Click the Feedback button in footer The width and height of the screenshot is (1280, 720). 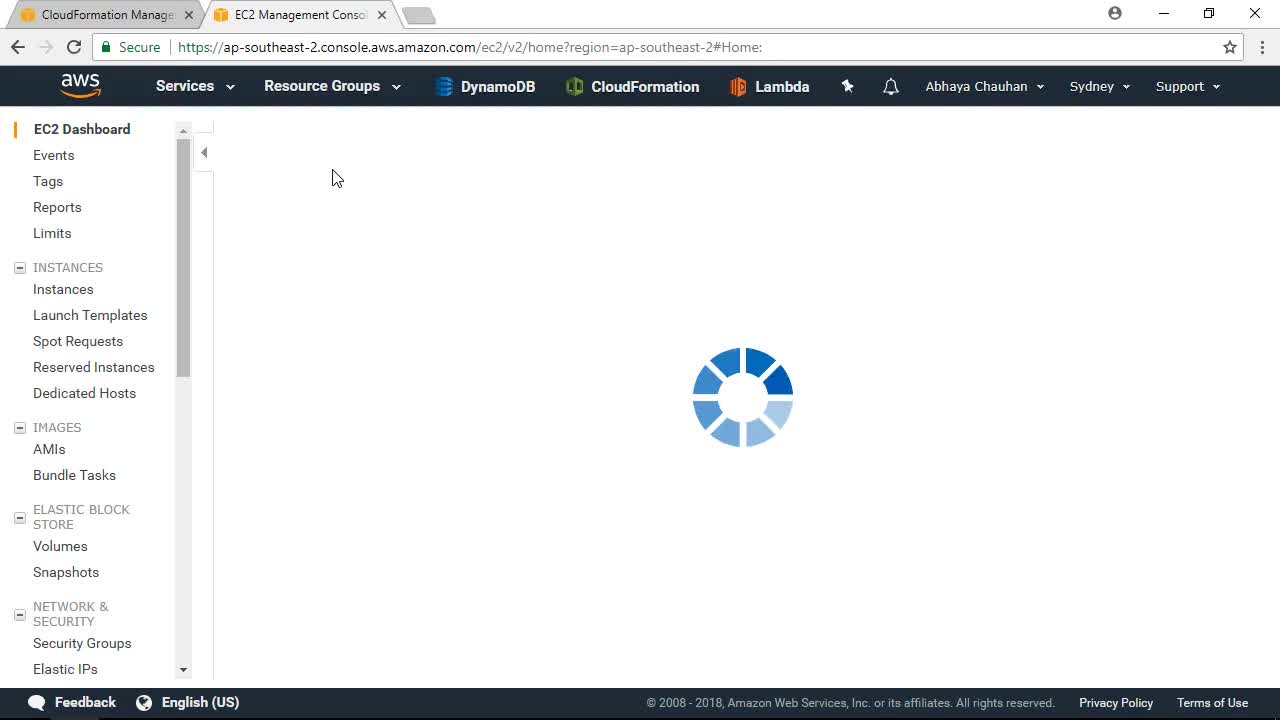tap(72, 702)
